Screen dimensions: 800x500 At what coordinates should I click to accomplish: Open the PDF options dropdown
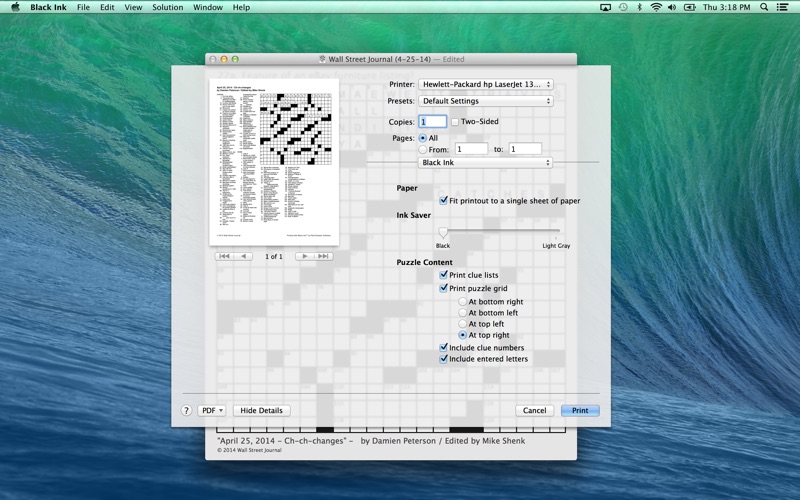[x=212, y=410]
